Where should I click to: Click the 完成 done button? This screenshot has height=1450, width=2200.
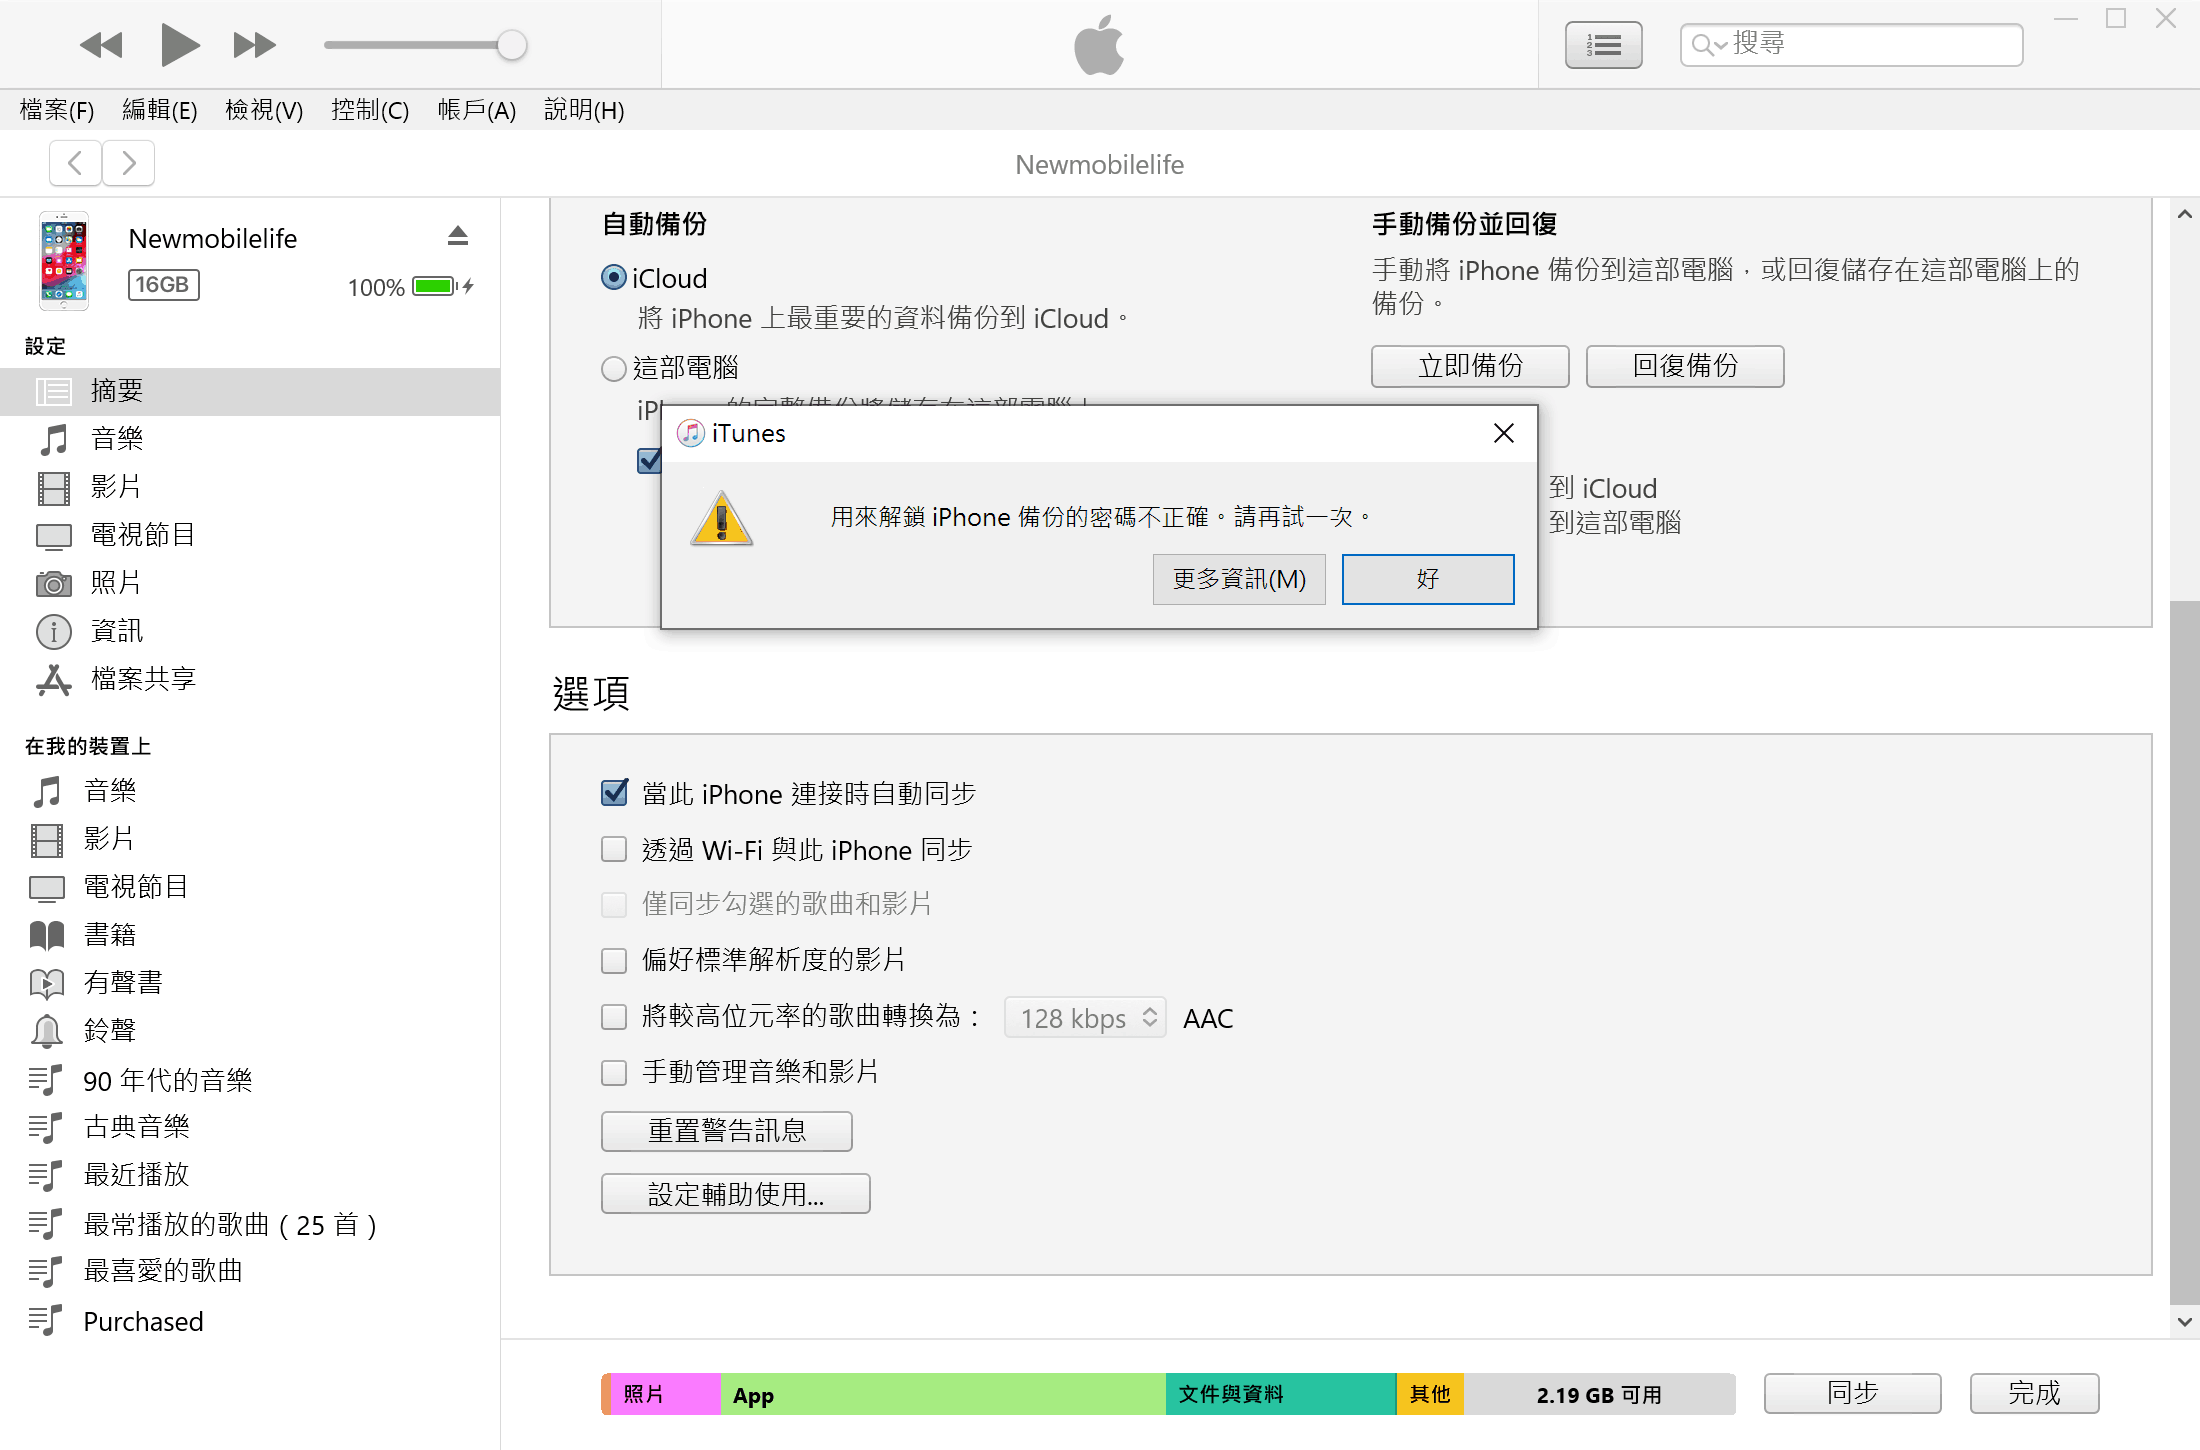(x=2034, y=1393)
